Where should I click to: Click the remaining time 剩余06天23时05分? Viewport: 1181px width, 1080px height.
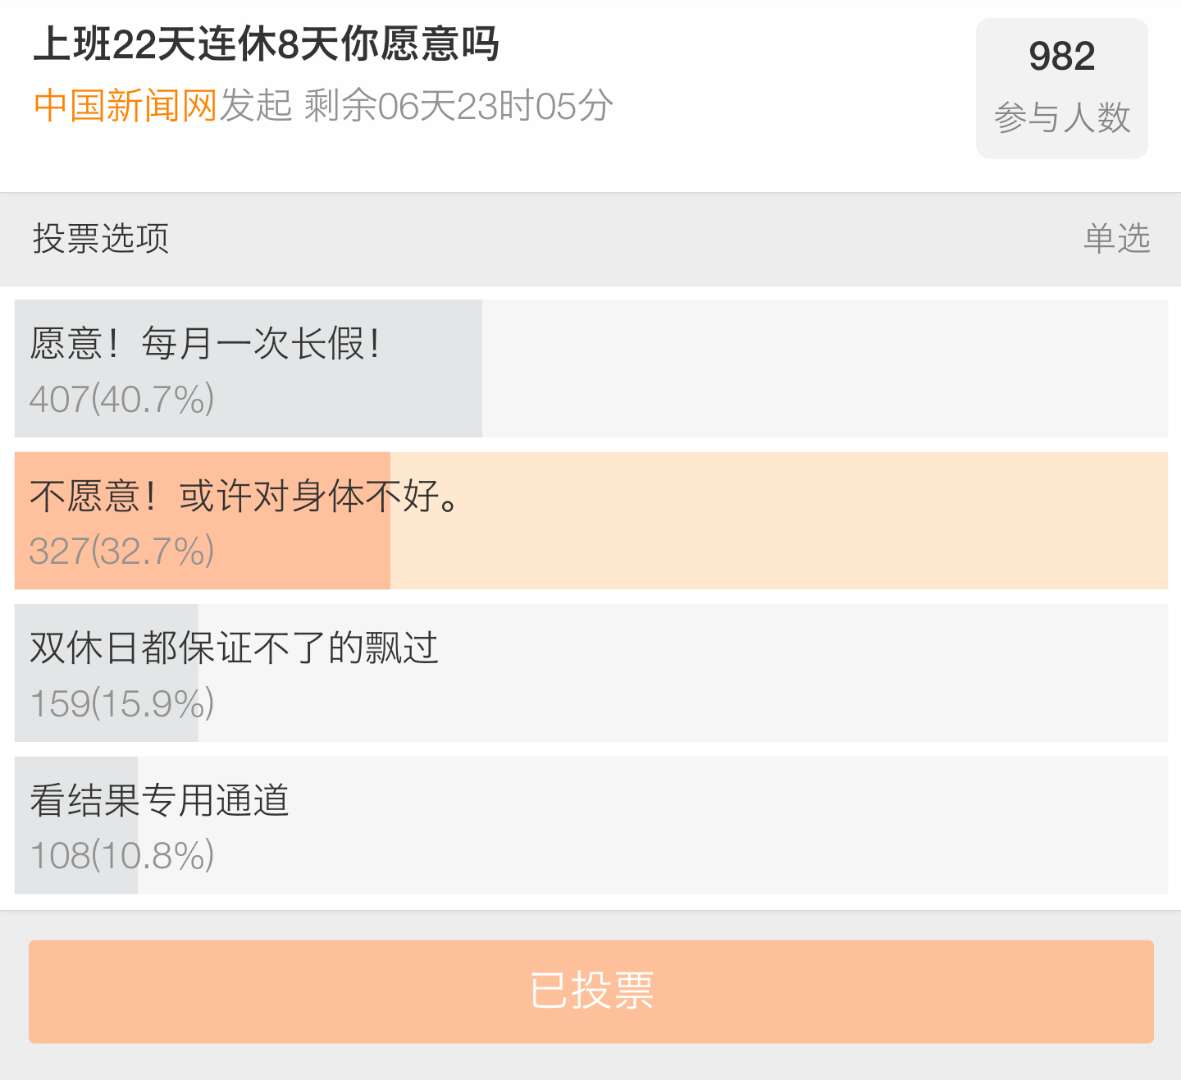(x=459, y=105)
